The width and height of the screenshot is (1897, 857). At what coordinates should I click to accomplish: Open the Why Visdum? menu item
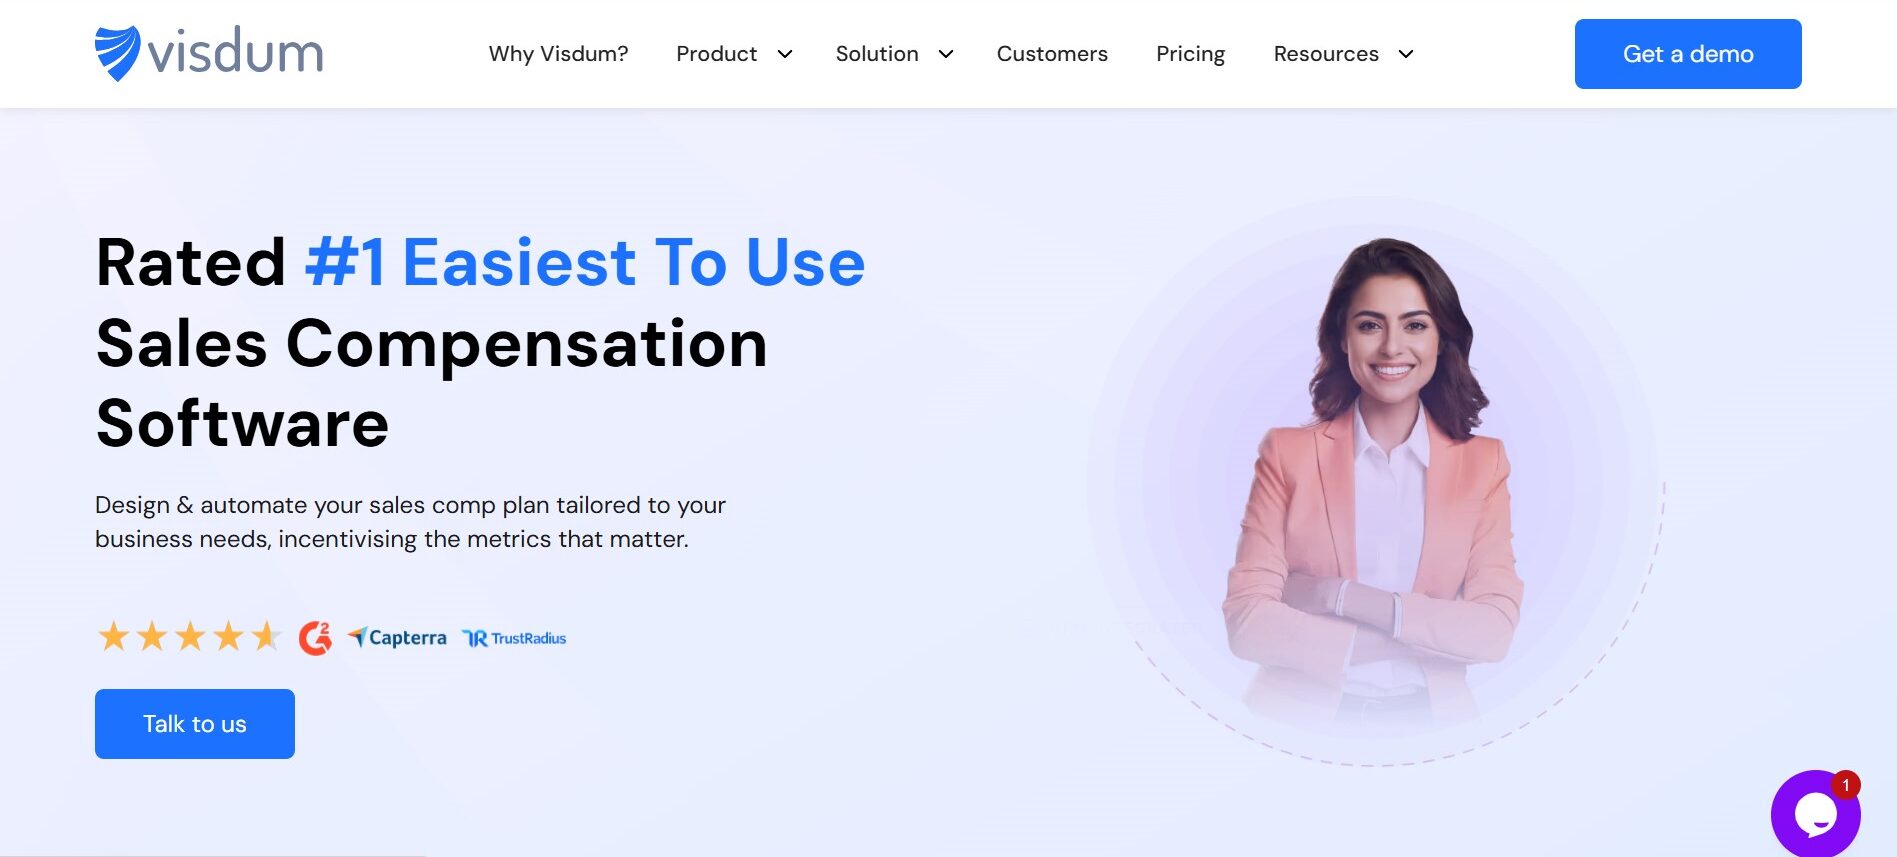coord(558,54)
